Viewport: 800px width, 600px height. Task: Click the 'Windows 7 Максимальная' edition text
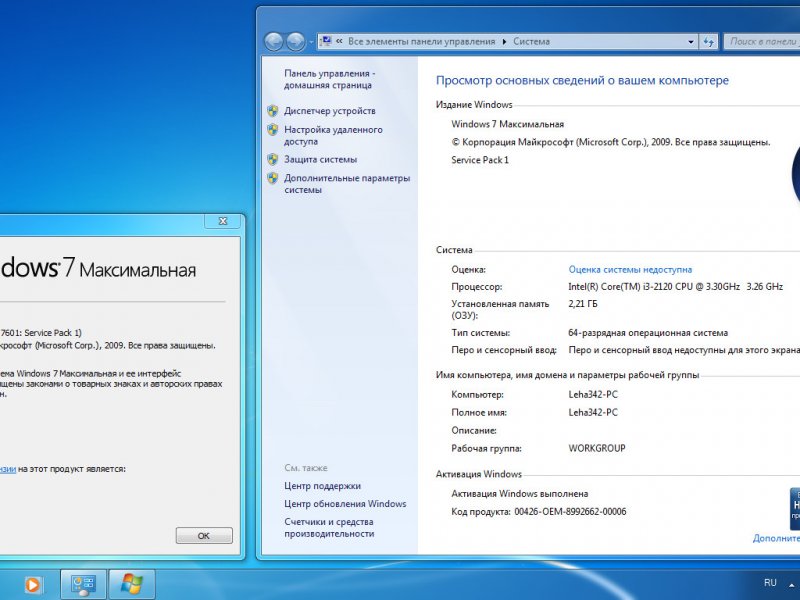(508, 124)
